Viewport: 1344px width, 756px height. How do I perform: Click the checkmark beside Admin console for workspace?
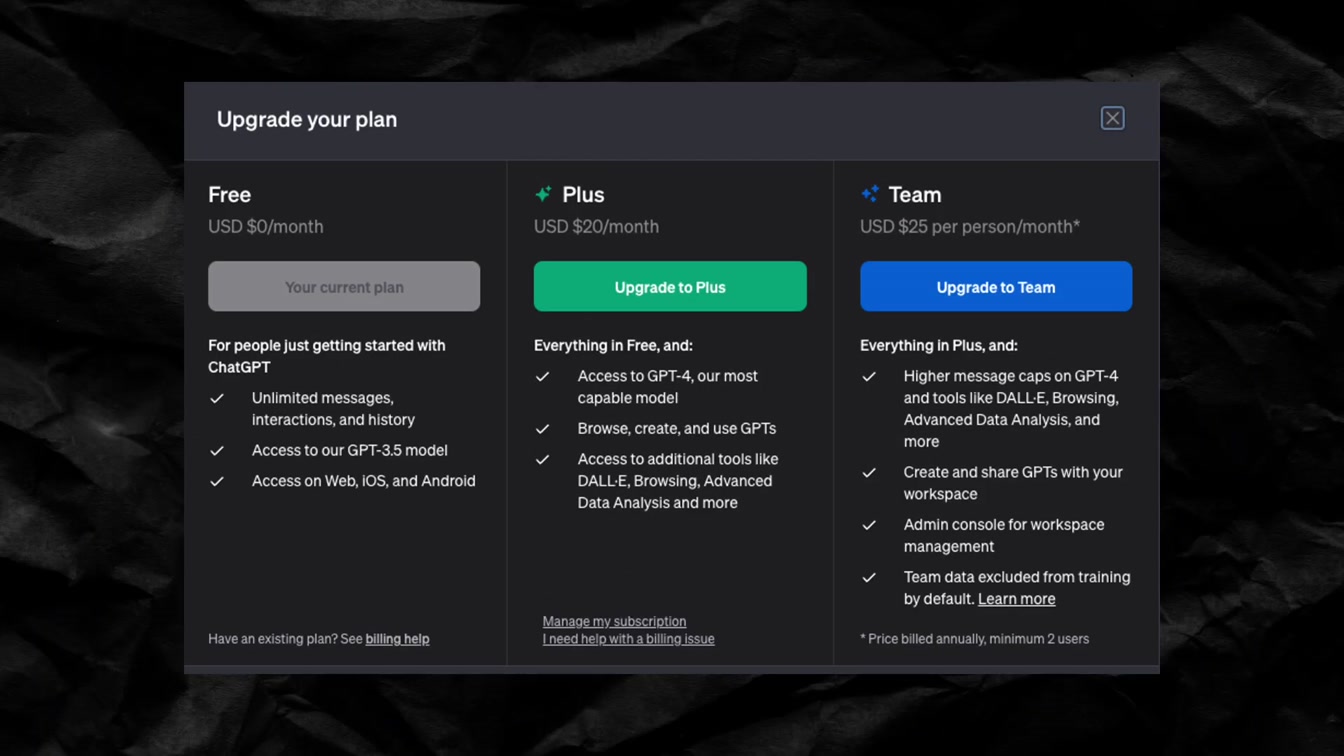click(x=869, y=525)
